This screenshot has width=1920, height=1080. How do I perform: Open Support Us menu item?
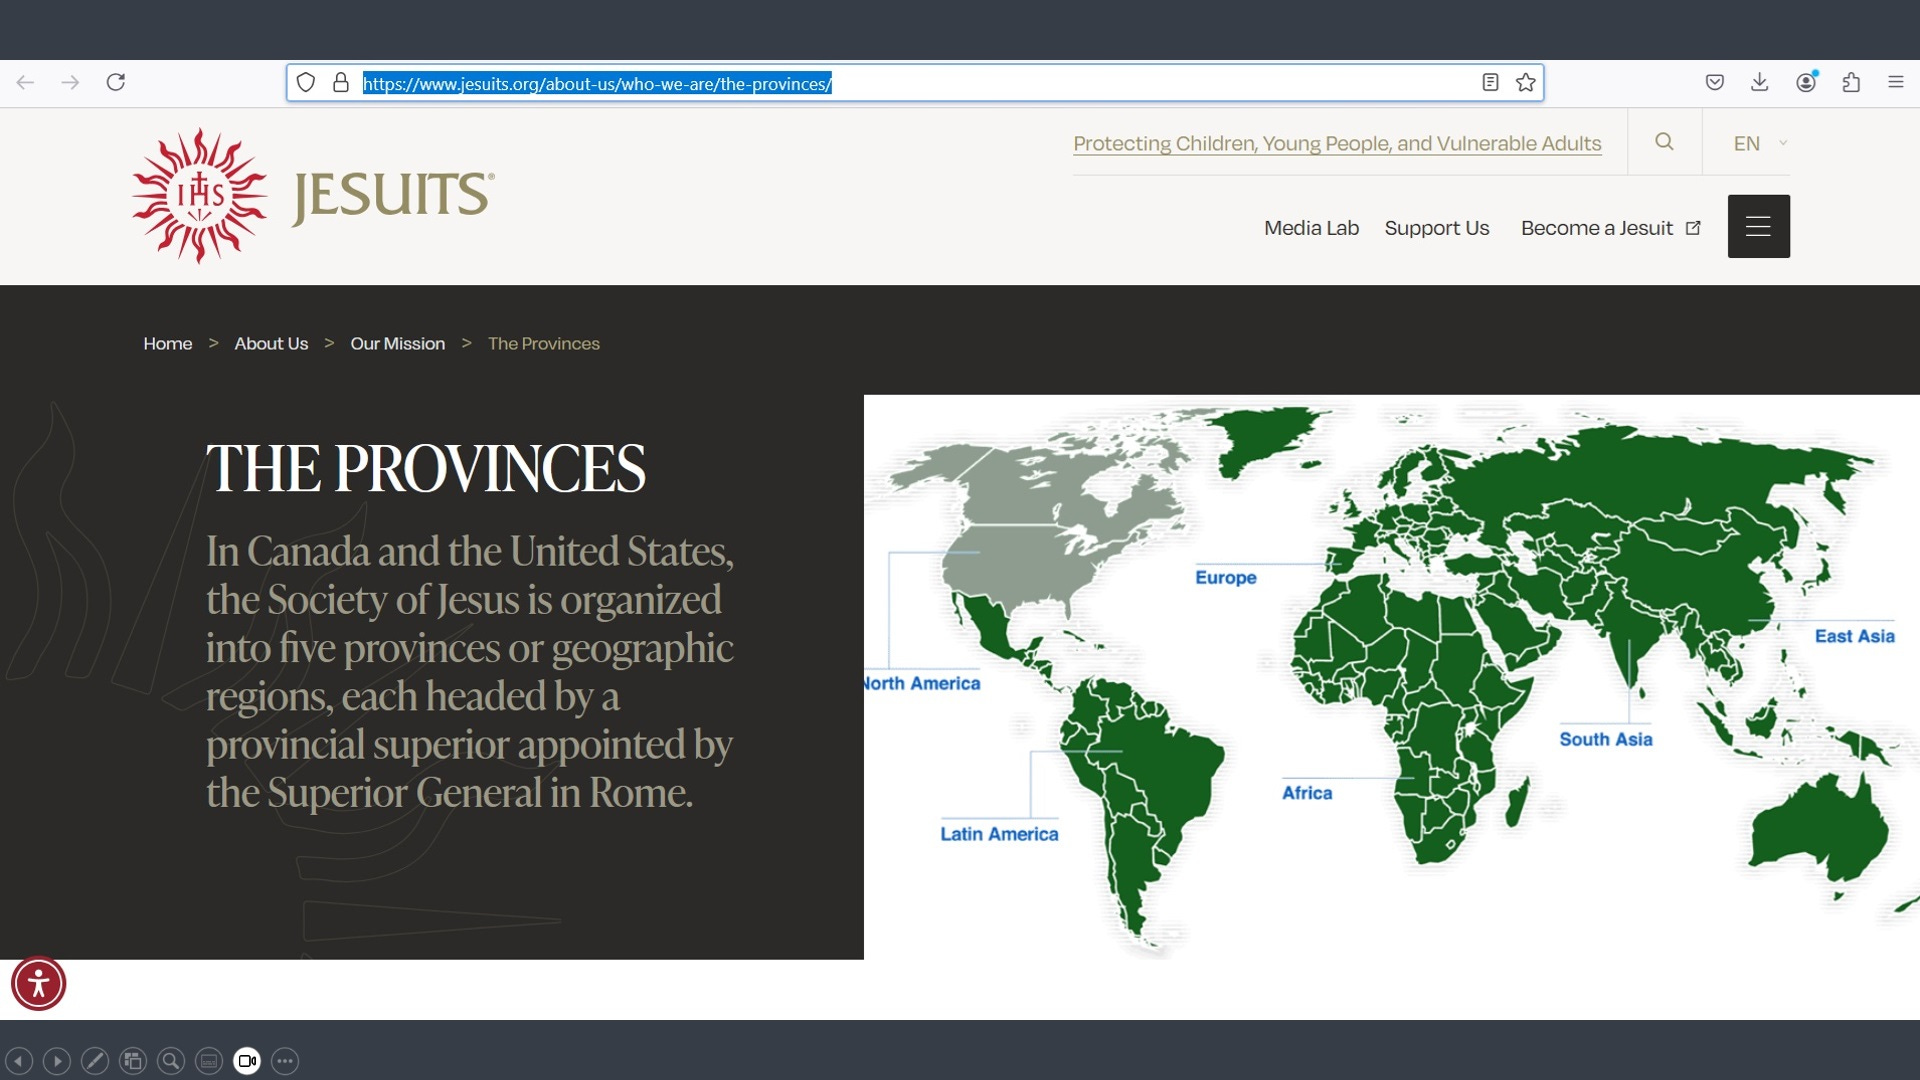coord(1436,228)
